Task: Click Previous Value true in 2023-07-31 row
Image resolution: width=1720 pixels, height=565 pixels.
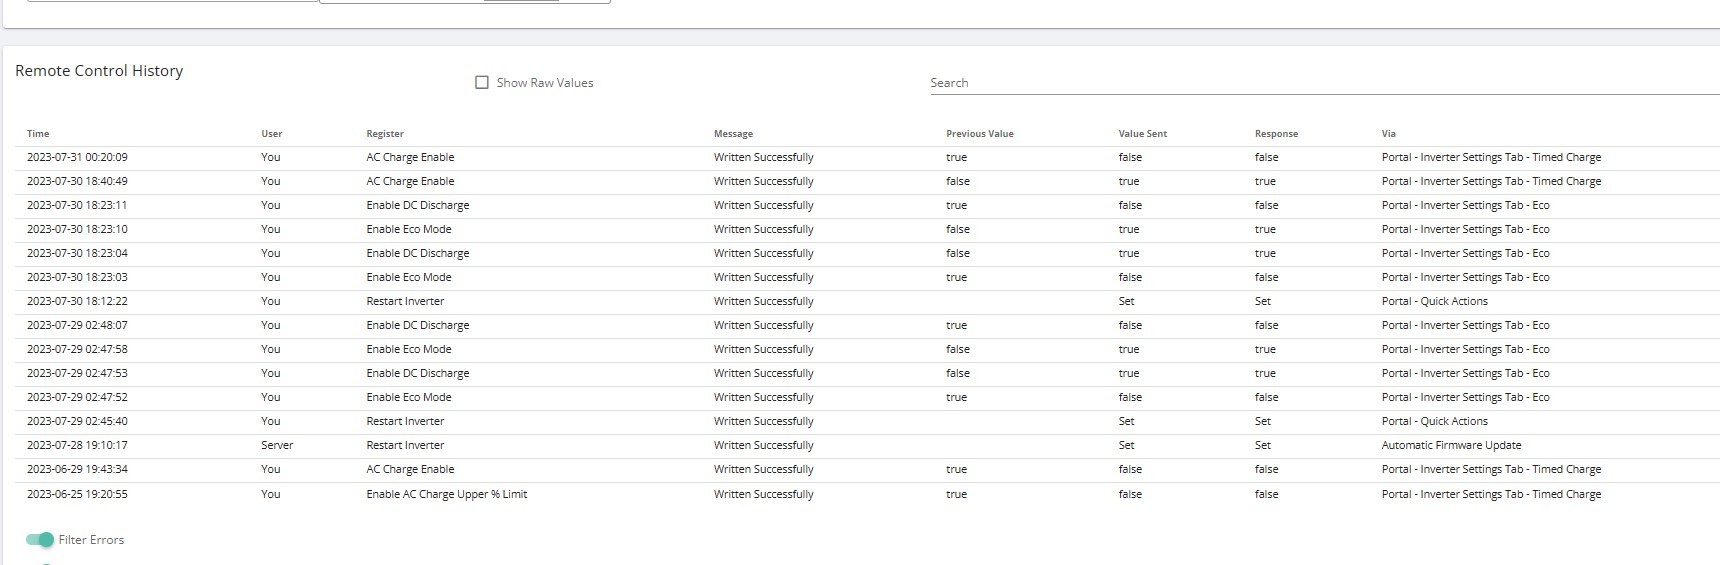Action: 956,158
